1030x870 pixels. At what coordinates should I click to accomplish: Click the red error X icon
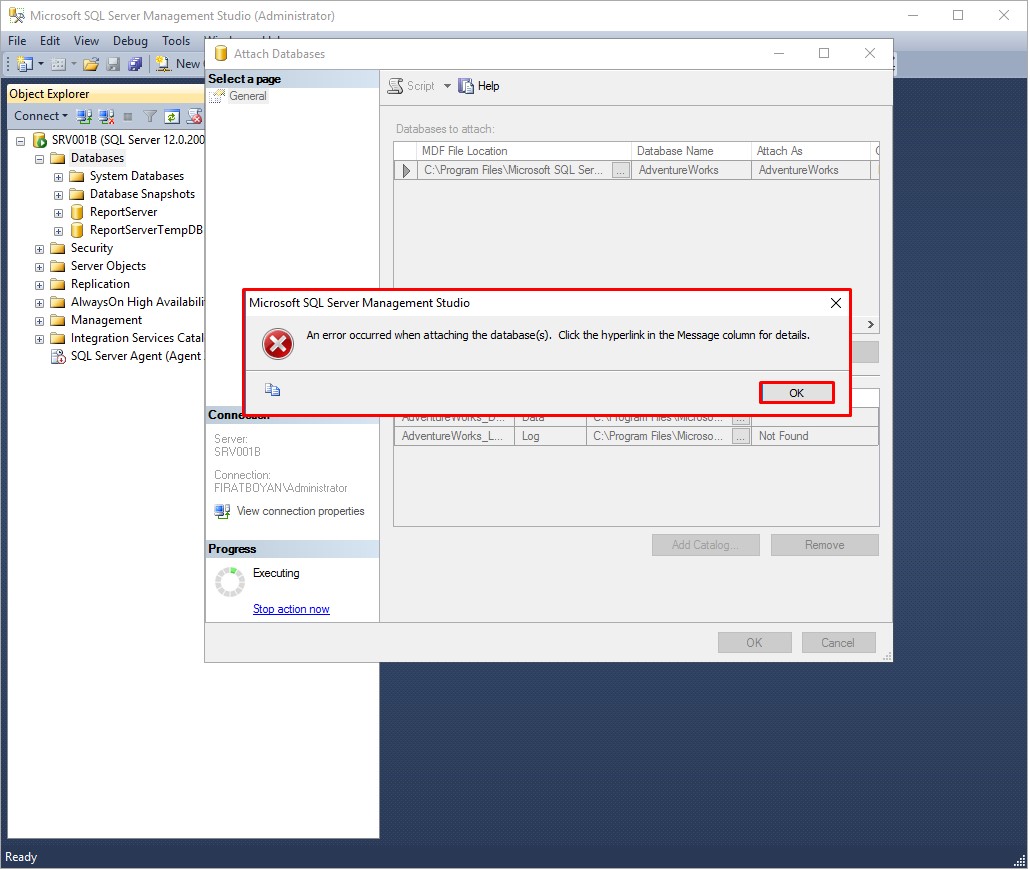(278, 344)
